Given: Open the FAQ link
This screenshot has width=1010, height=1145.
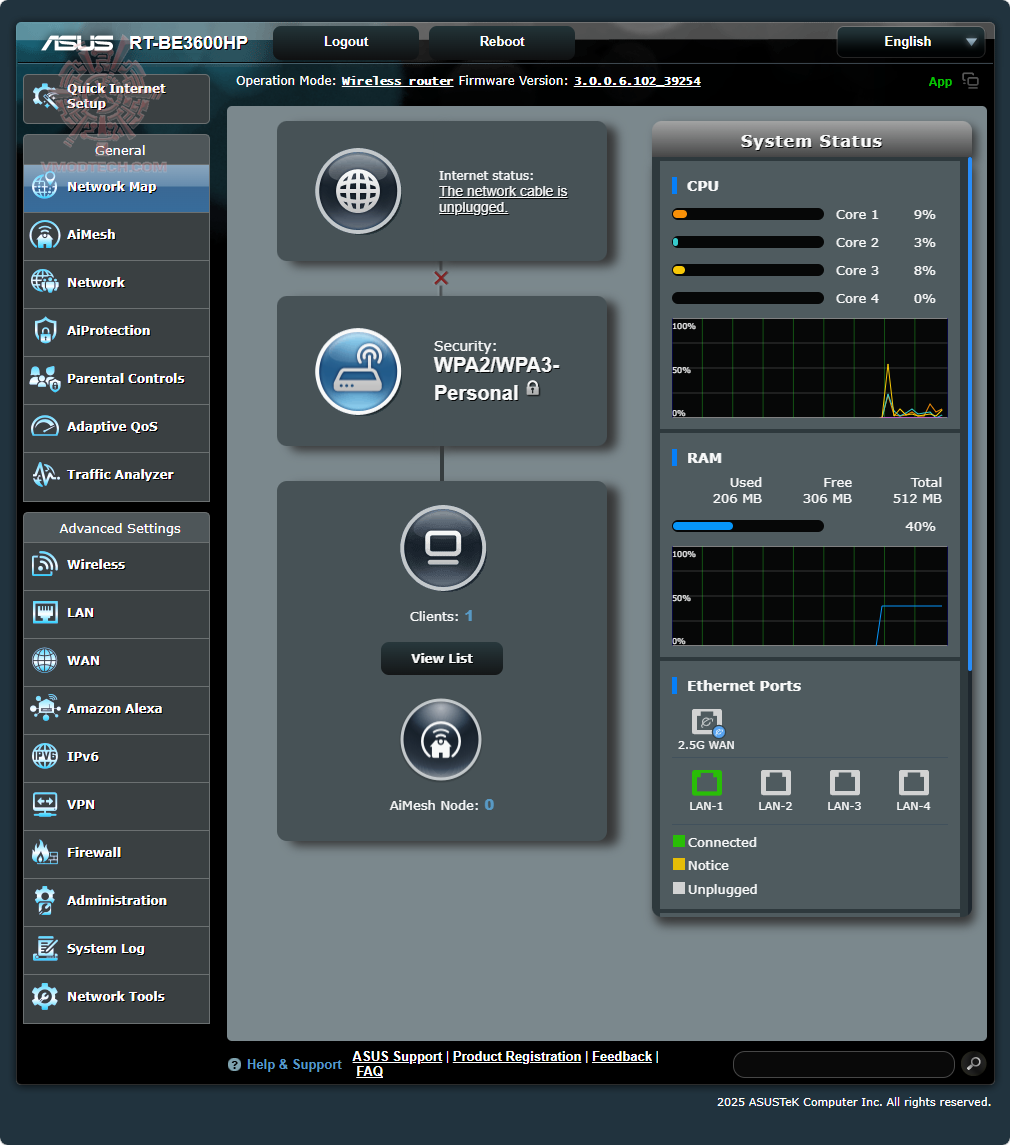Looking at the screenshot, I should [370, 1071].
